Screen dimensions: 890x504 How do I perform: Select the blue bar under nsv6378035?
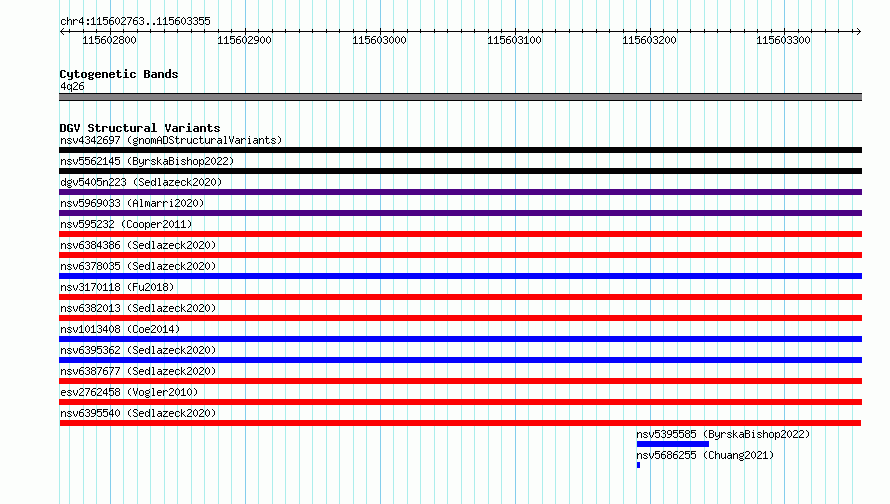point(460,276)
